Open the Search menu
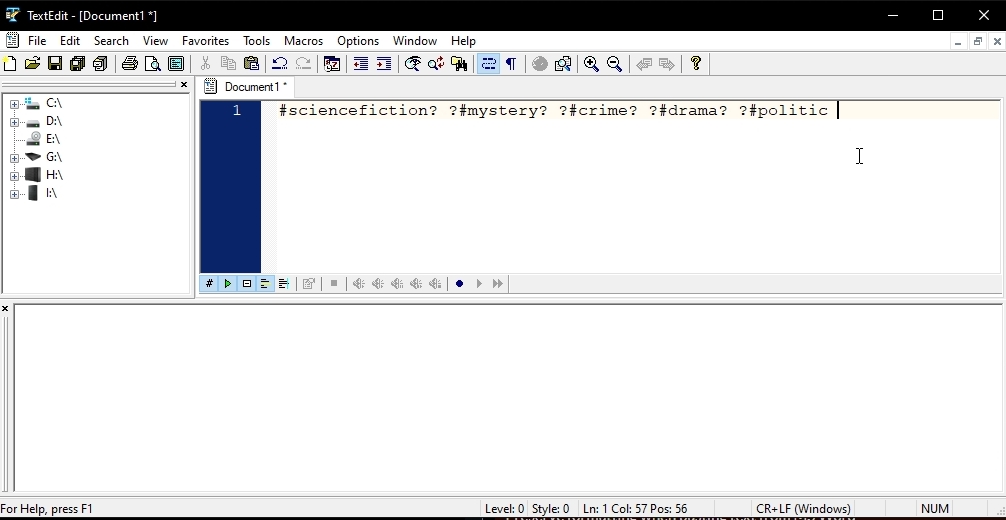Viewport: 1006px width, 520px height. tap(111, 41)
